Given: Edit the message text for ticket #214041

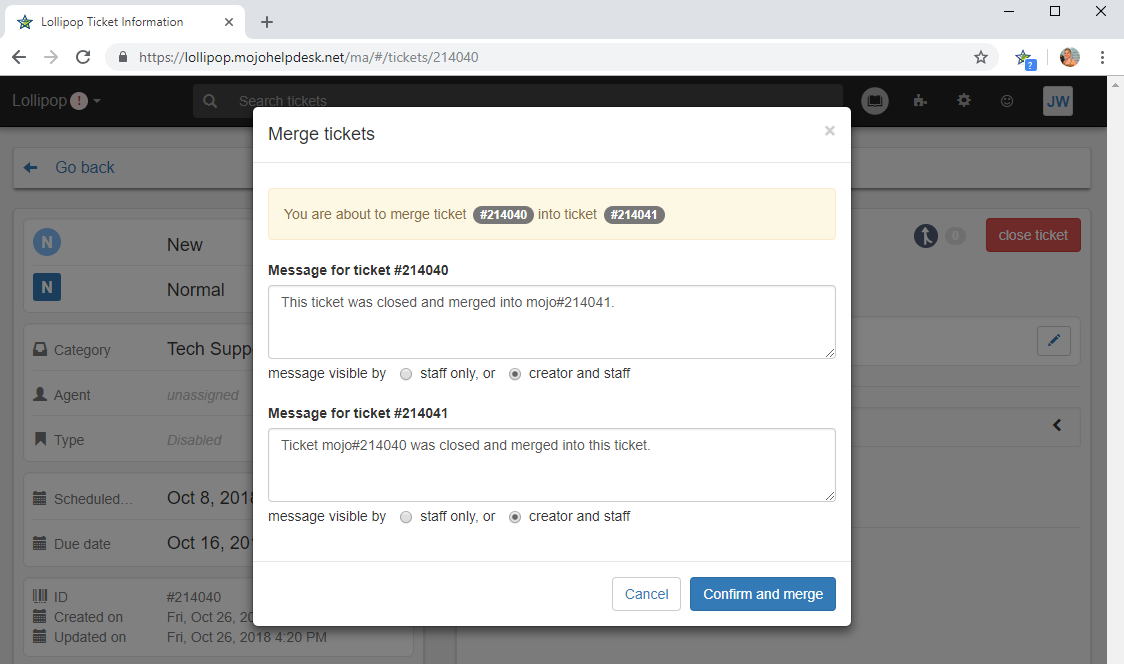Looking at the screenshot, I should (551, 464).
